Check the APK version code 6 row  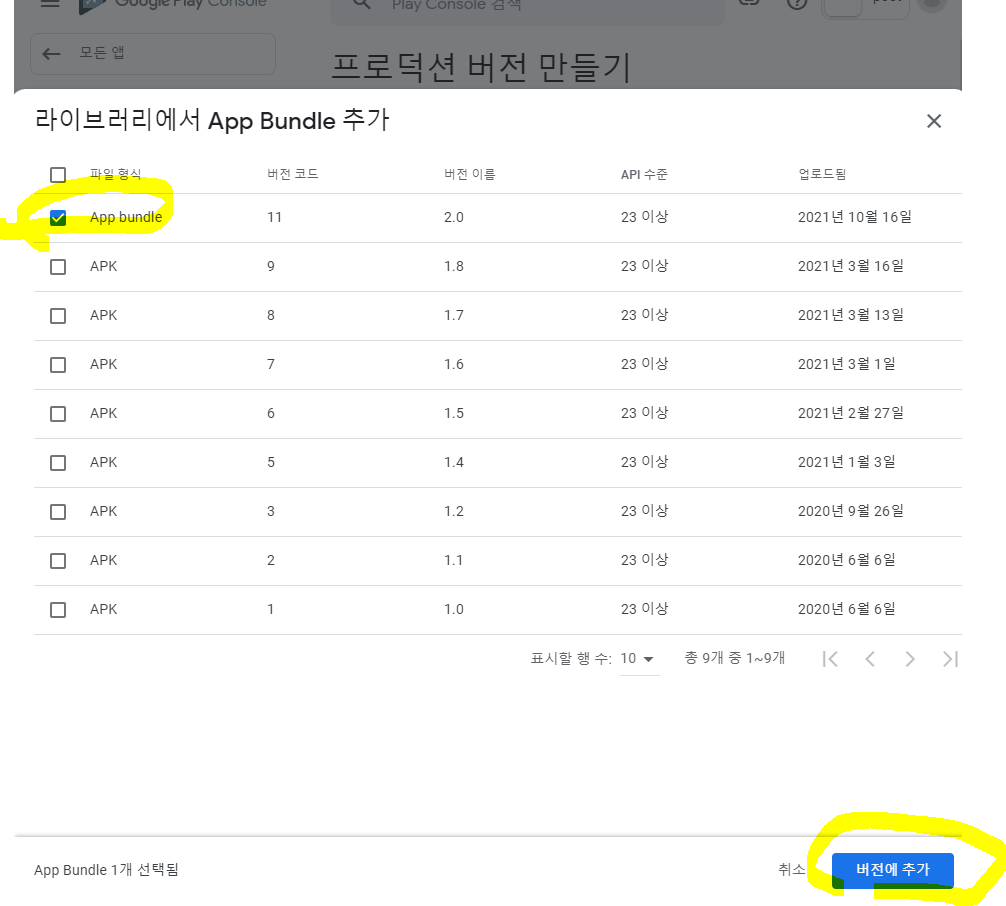(58, 413)
